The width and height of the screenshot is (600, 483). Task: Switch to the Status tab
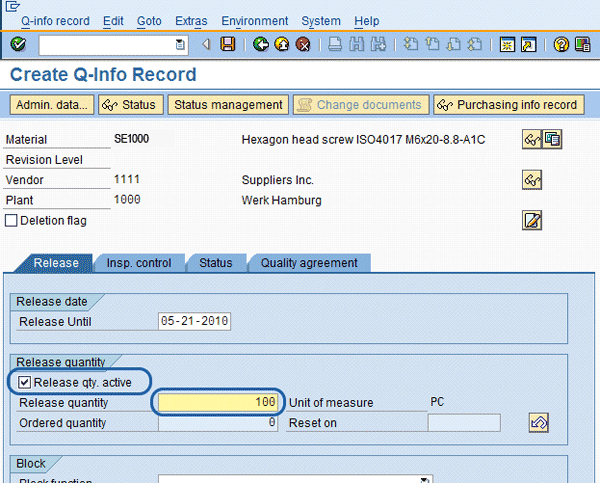[216, 263]
